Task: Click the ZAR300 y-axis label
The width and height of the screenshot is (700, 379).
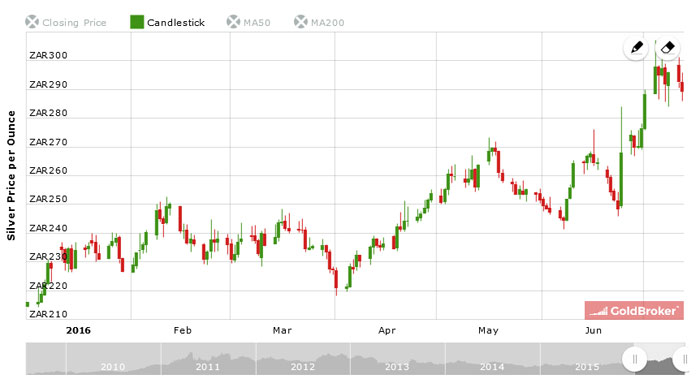Action: (x=48, y=56)
